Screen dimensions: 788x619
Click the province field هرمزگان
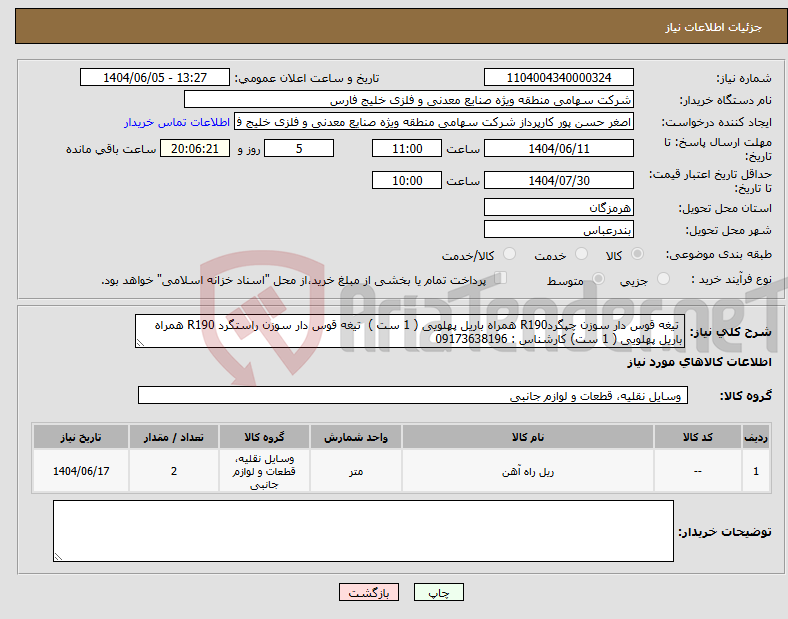coord(559,207)
